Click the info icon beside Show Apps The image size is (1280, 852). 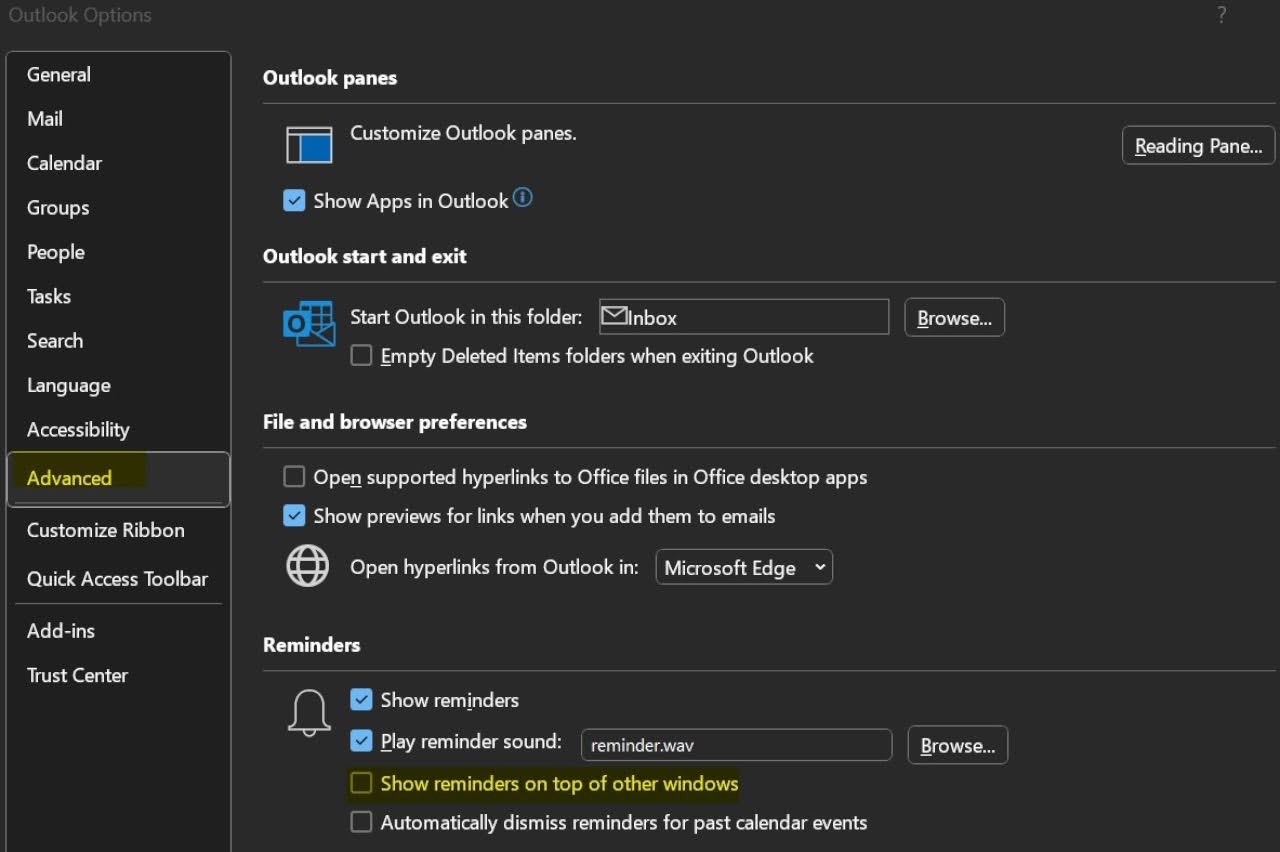523,198
